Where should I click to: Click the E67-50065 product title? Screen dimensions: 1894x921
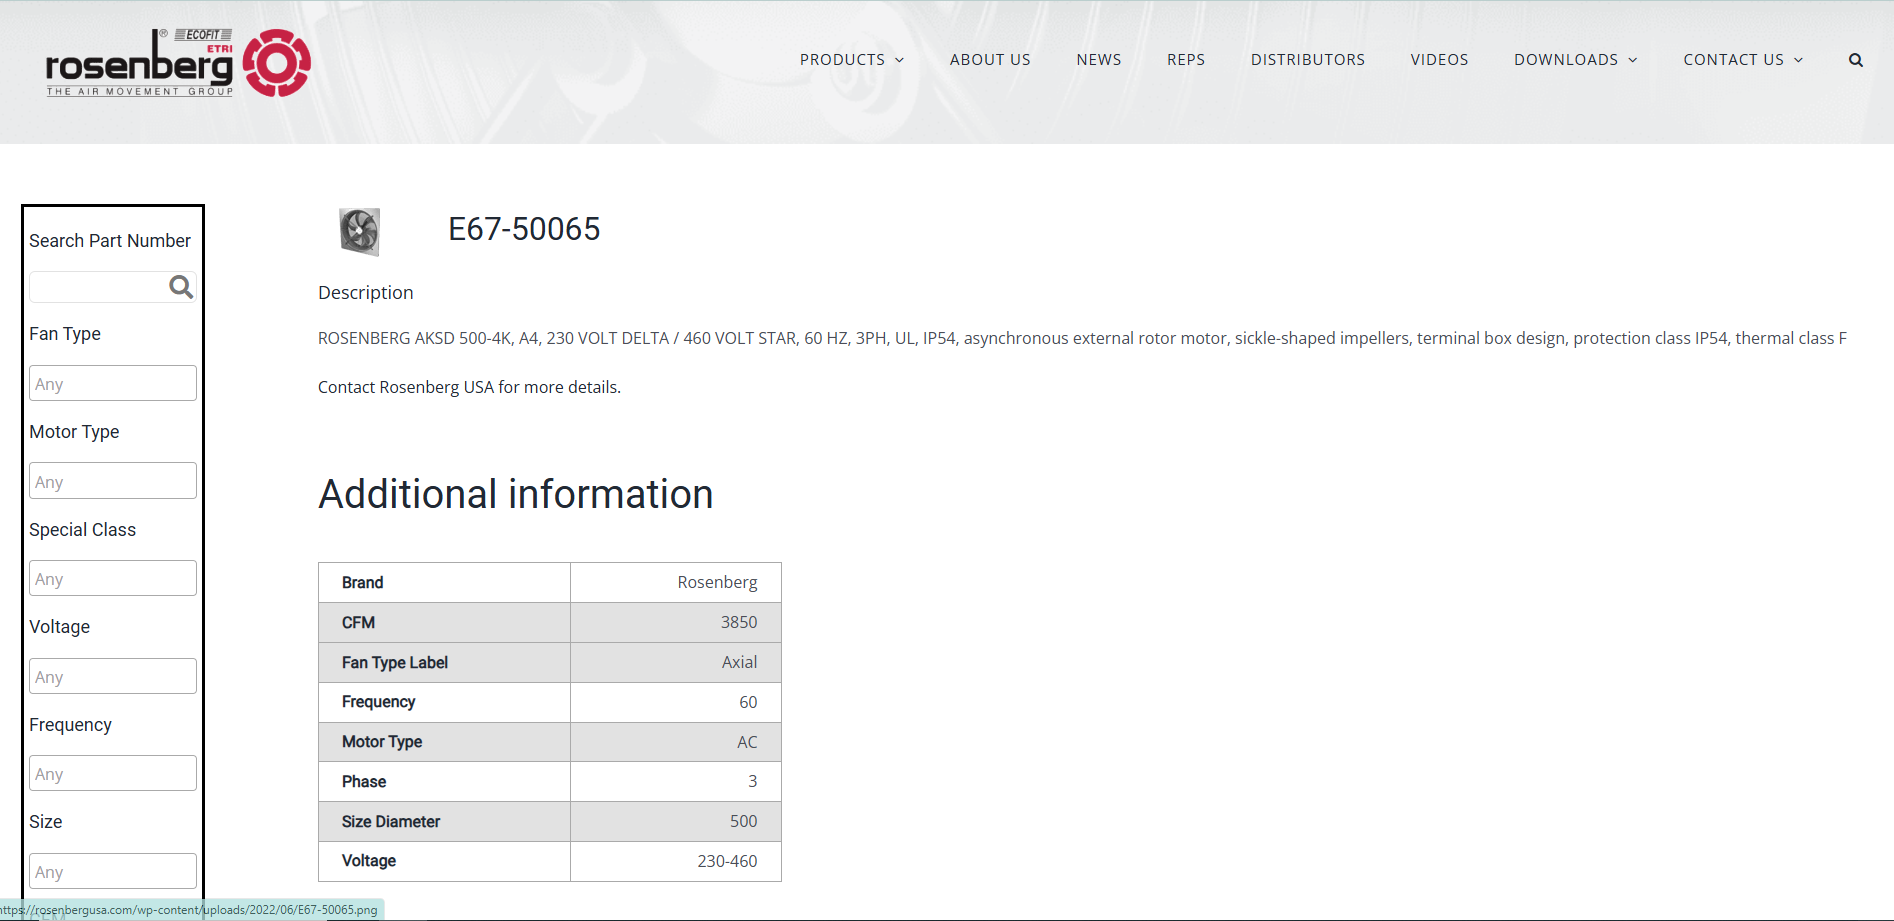pos(524,229)
